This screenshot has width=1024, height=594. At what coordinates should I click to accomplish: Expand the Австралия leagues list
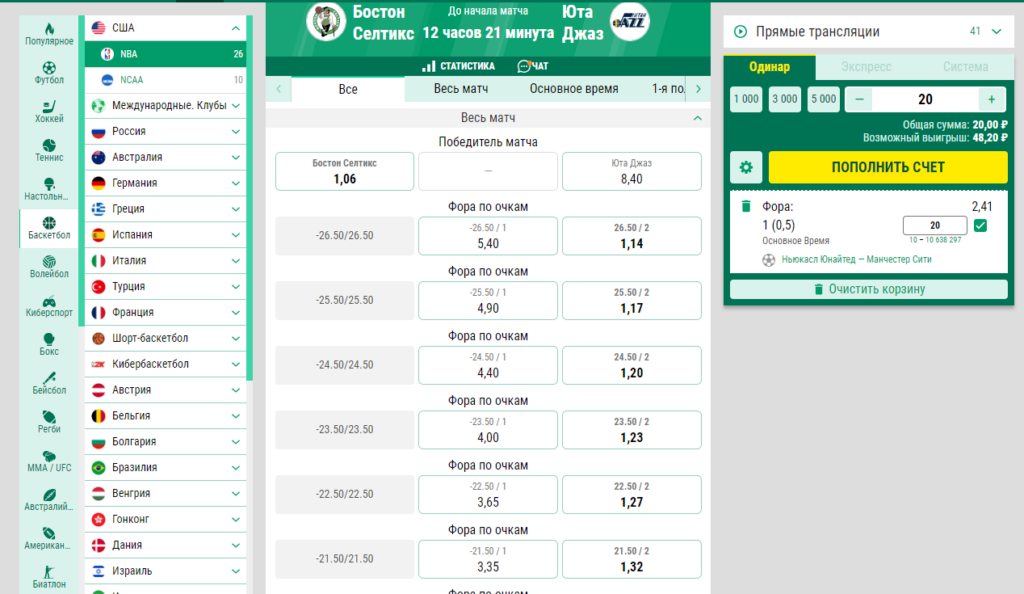[236, 157]
